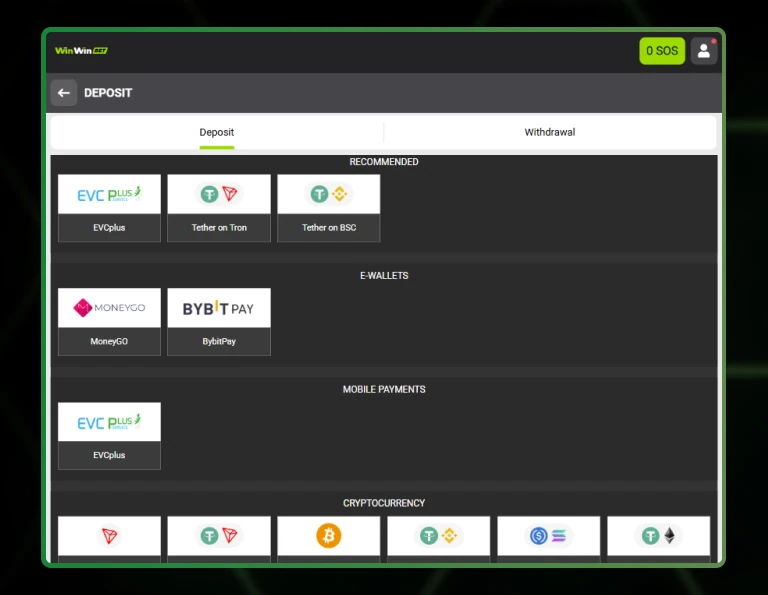Select the Deposit tab
768x595 pixels.
tap(216, 132)
